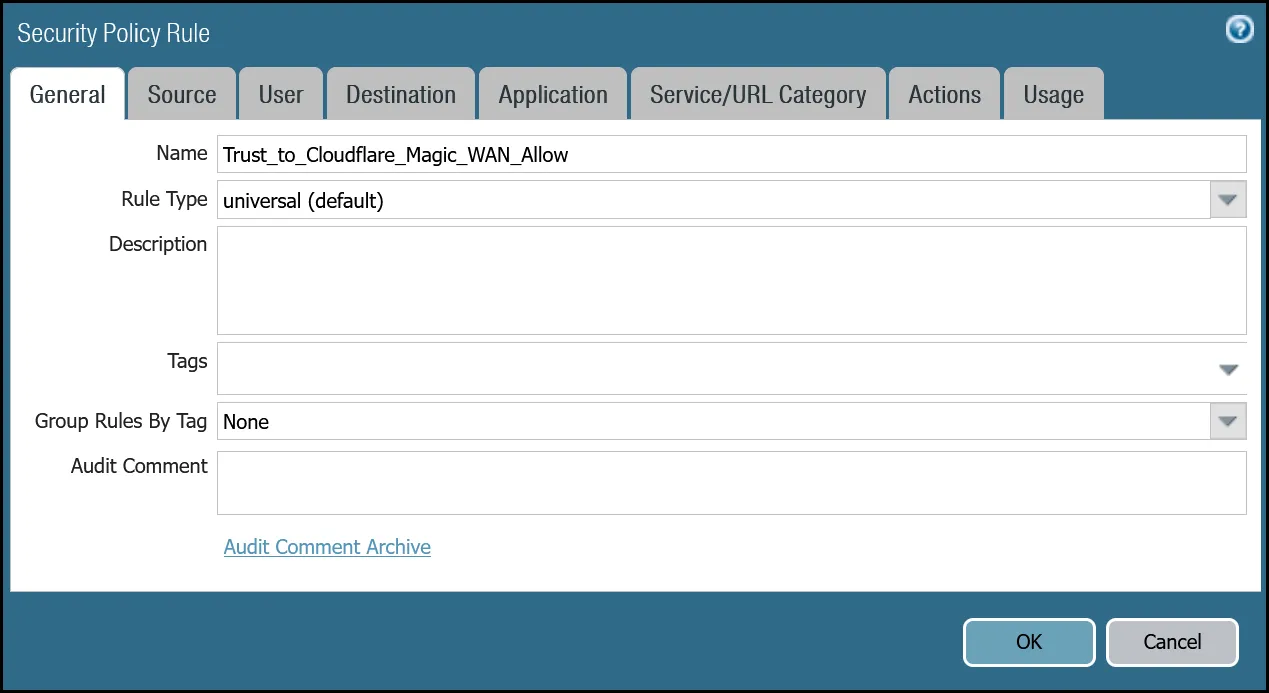Expand the Rule Type dropdown arrow
The width and height of the screenshot is (1269, 693).
1228,200
